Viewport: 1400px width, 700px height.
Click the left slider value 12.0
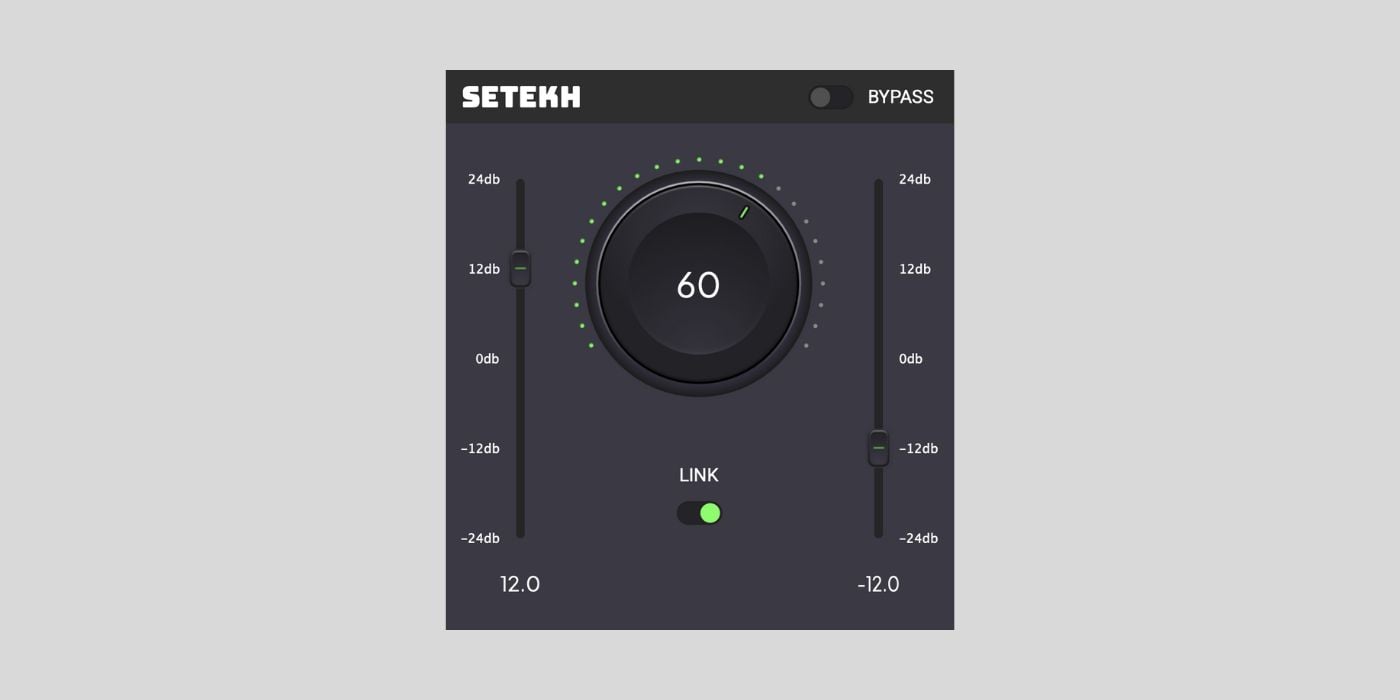(520, 584)
